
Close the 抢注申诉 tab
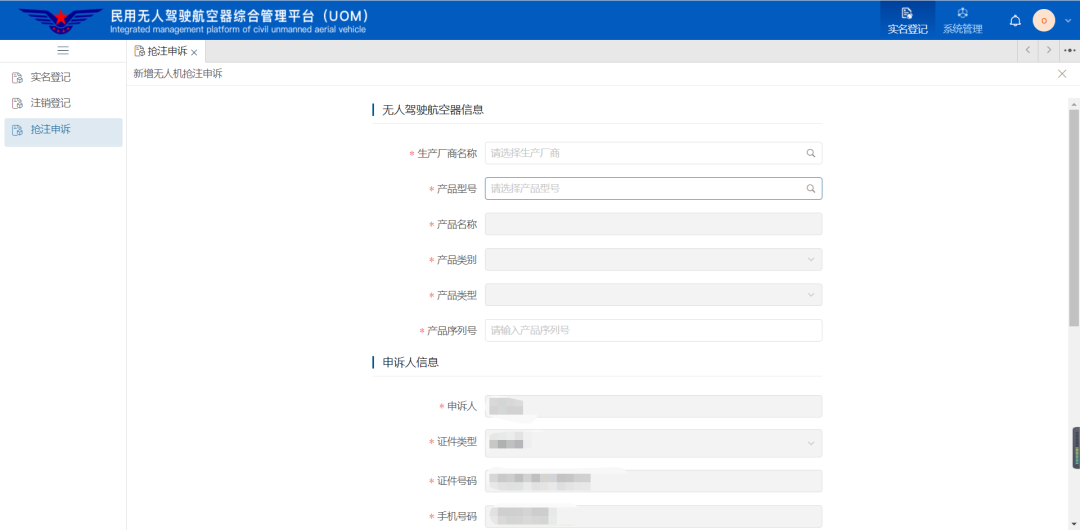194,52
